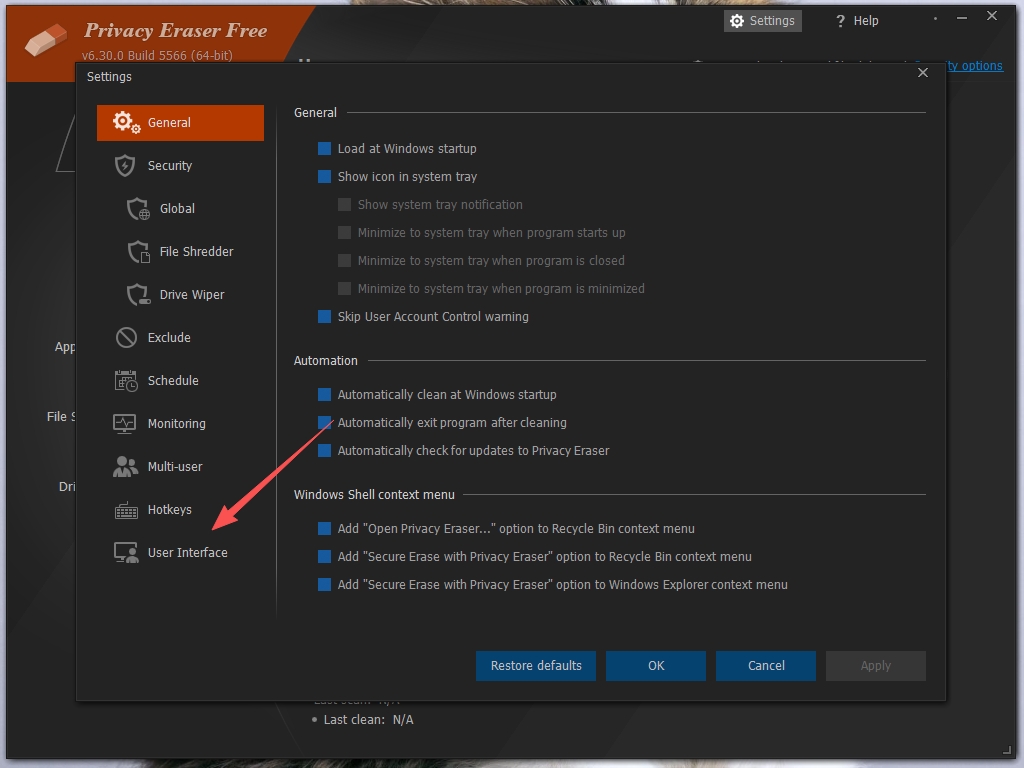The image size is (1024, 768).
Task: Open the File Shredder settings page
Action: pos(180,252)
